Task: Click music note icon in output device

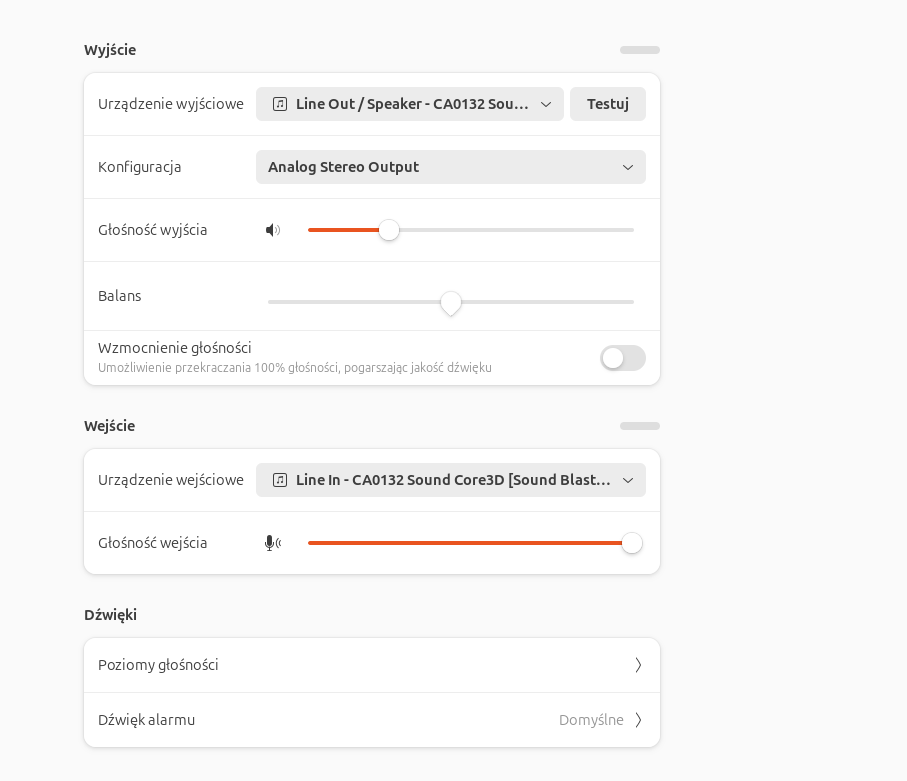Action: (x=280, y=104)
